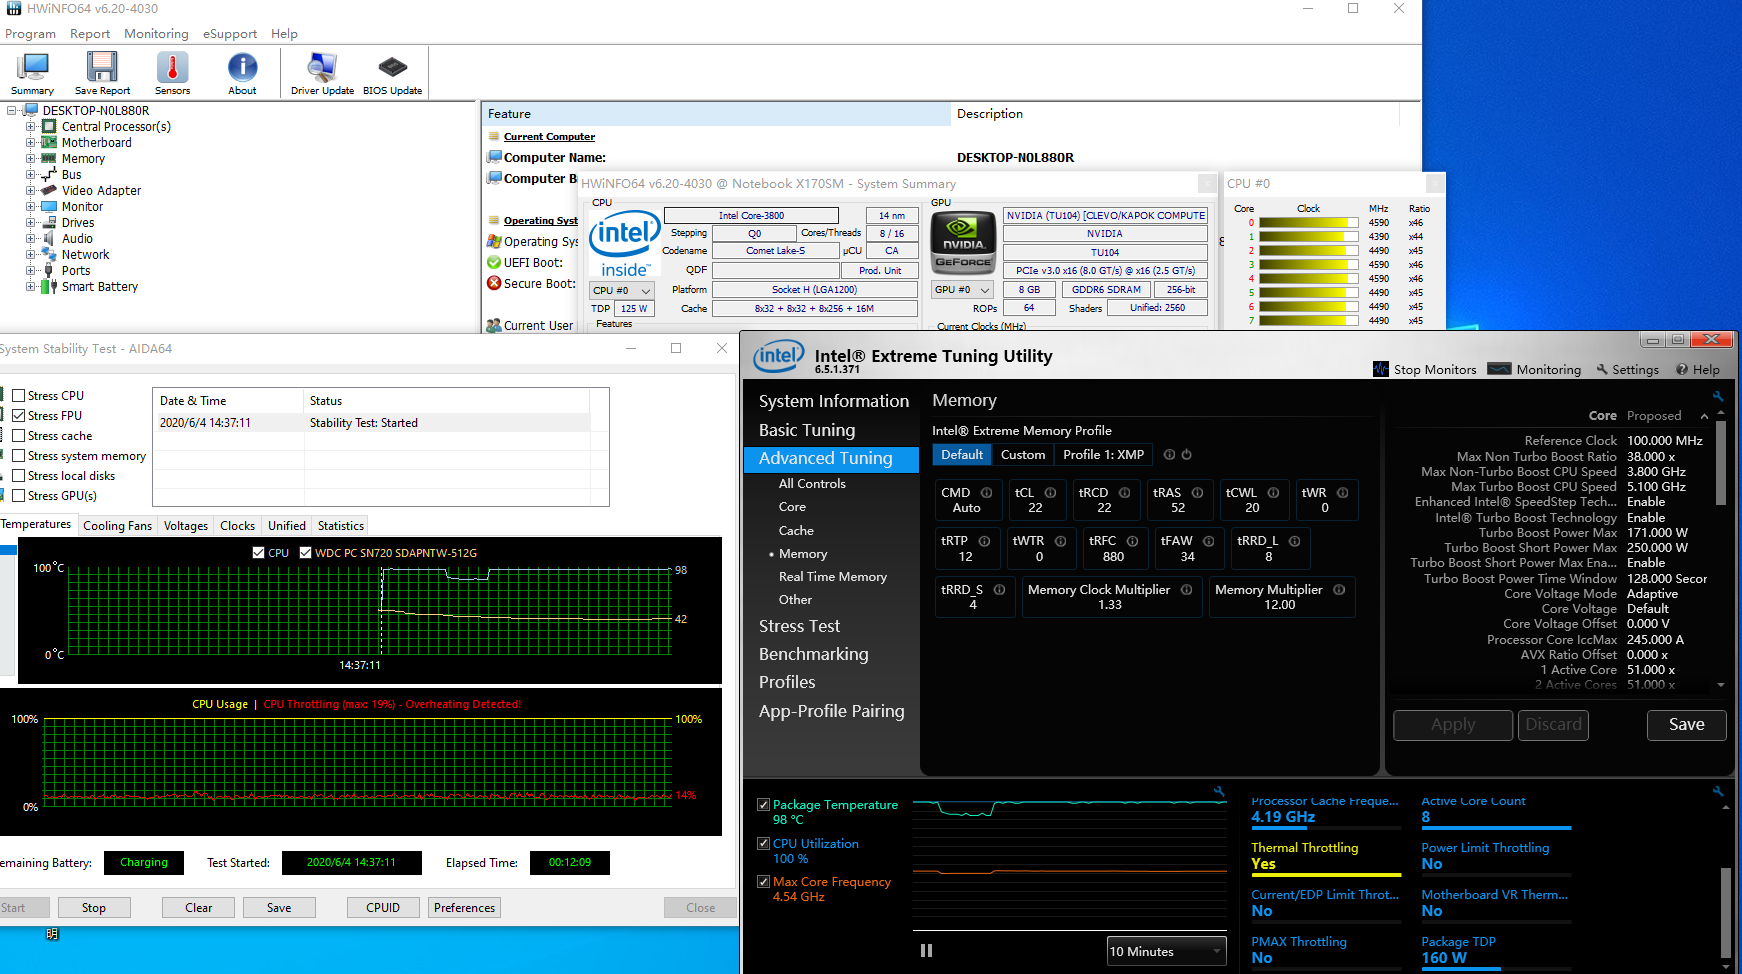Click the Save Report icon in HWiNFO
Viewport: 1742px width, 974px height.
(x=102, y=74)
